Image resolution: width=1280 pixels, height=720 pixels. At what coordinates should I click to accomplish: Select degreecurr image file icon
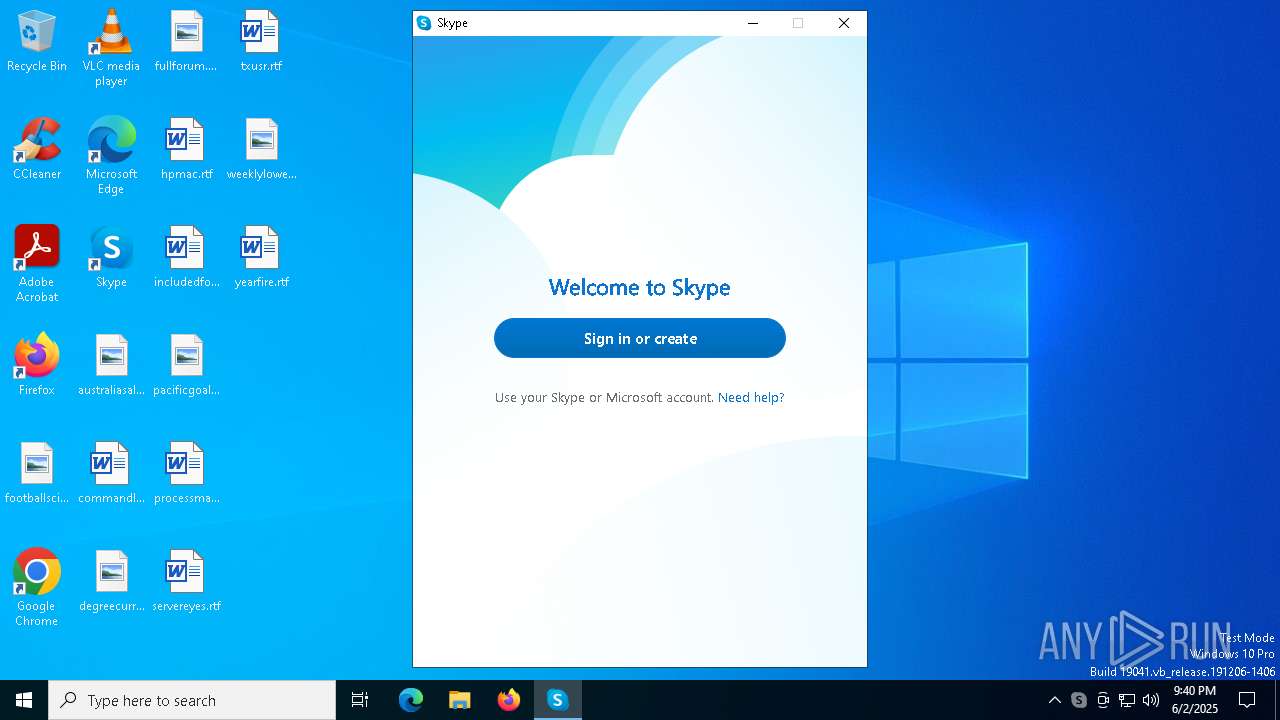click(111, 582)
